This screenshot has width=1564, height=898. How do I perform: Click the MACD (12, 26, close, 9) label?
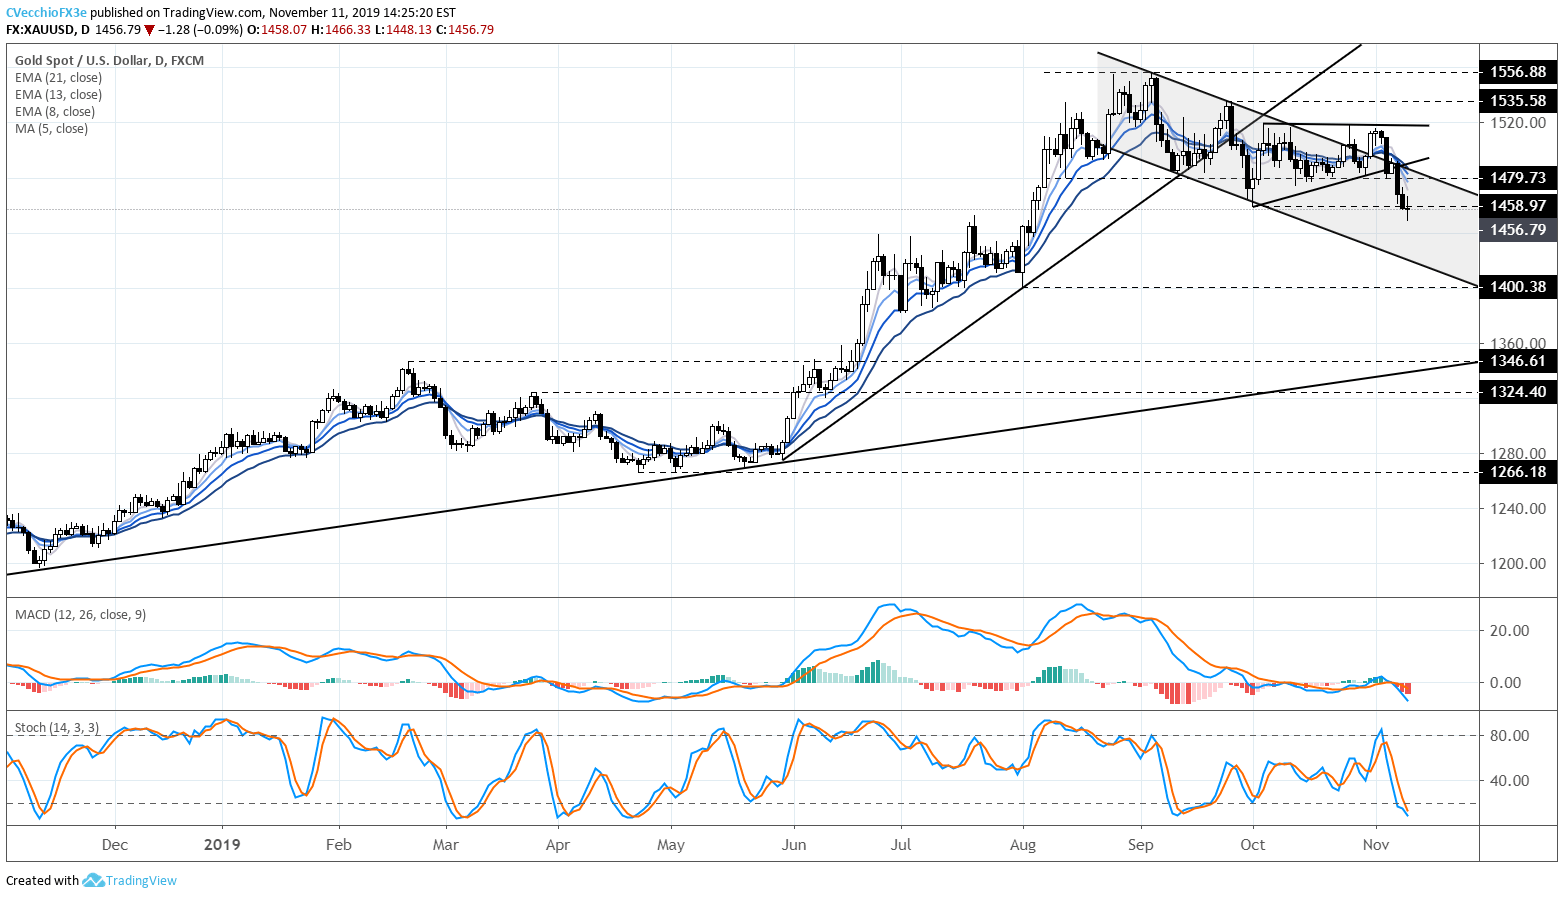(x=80, y=614)
